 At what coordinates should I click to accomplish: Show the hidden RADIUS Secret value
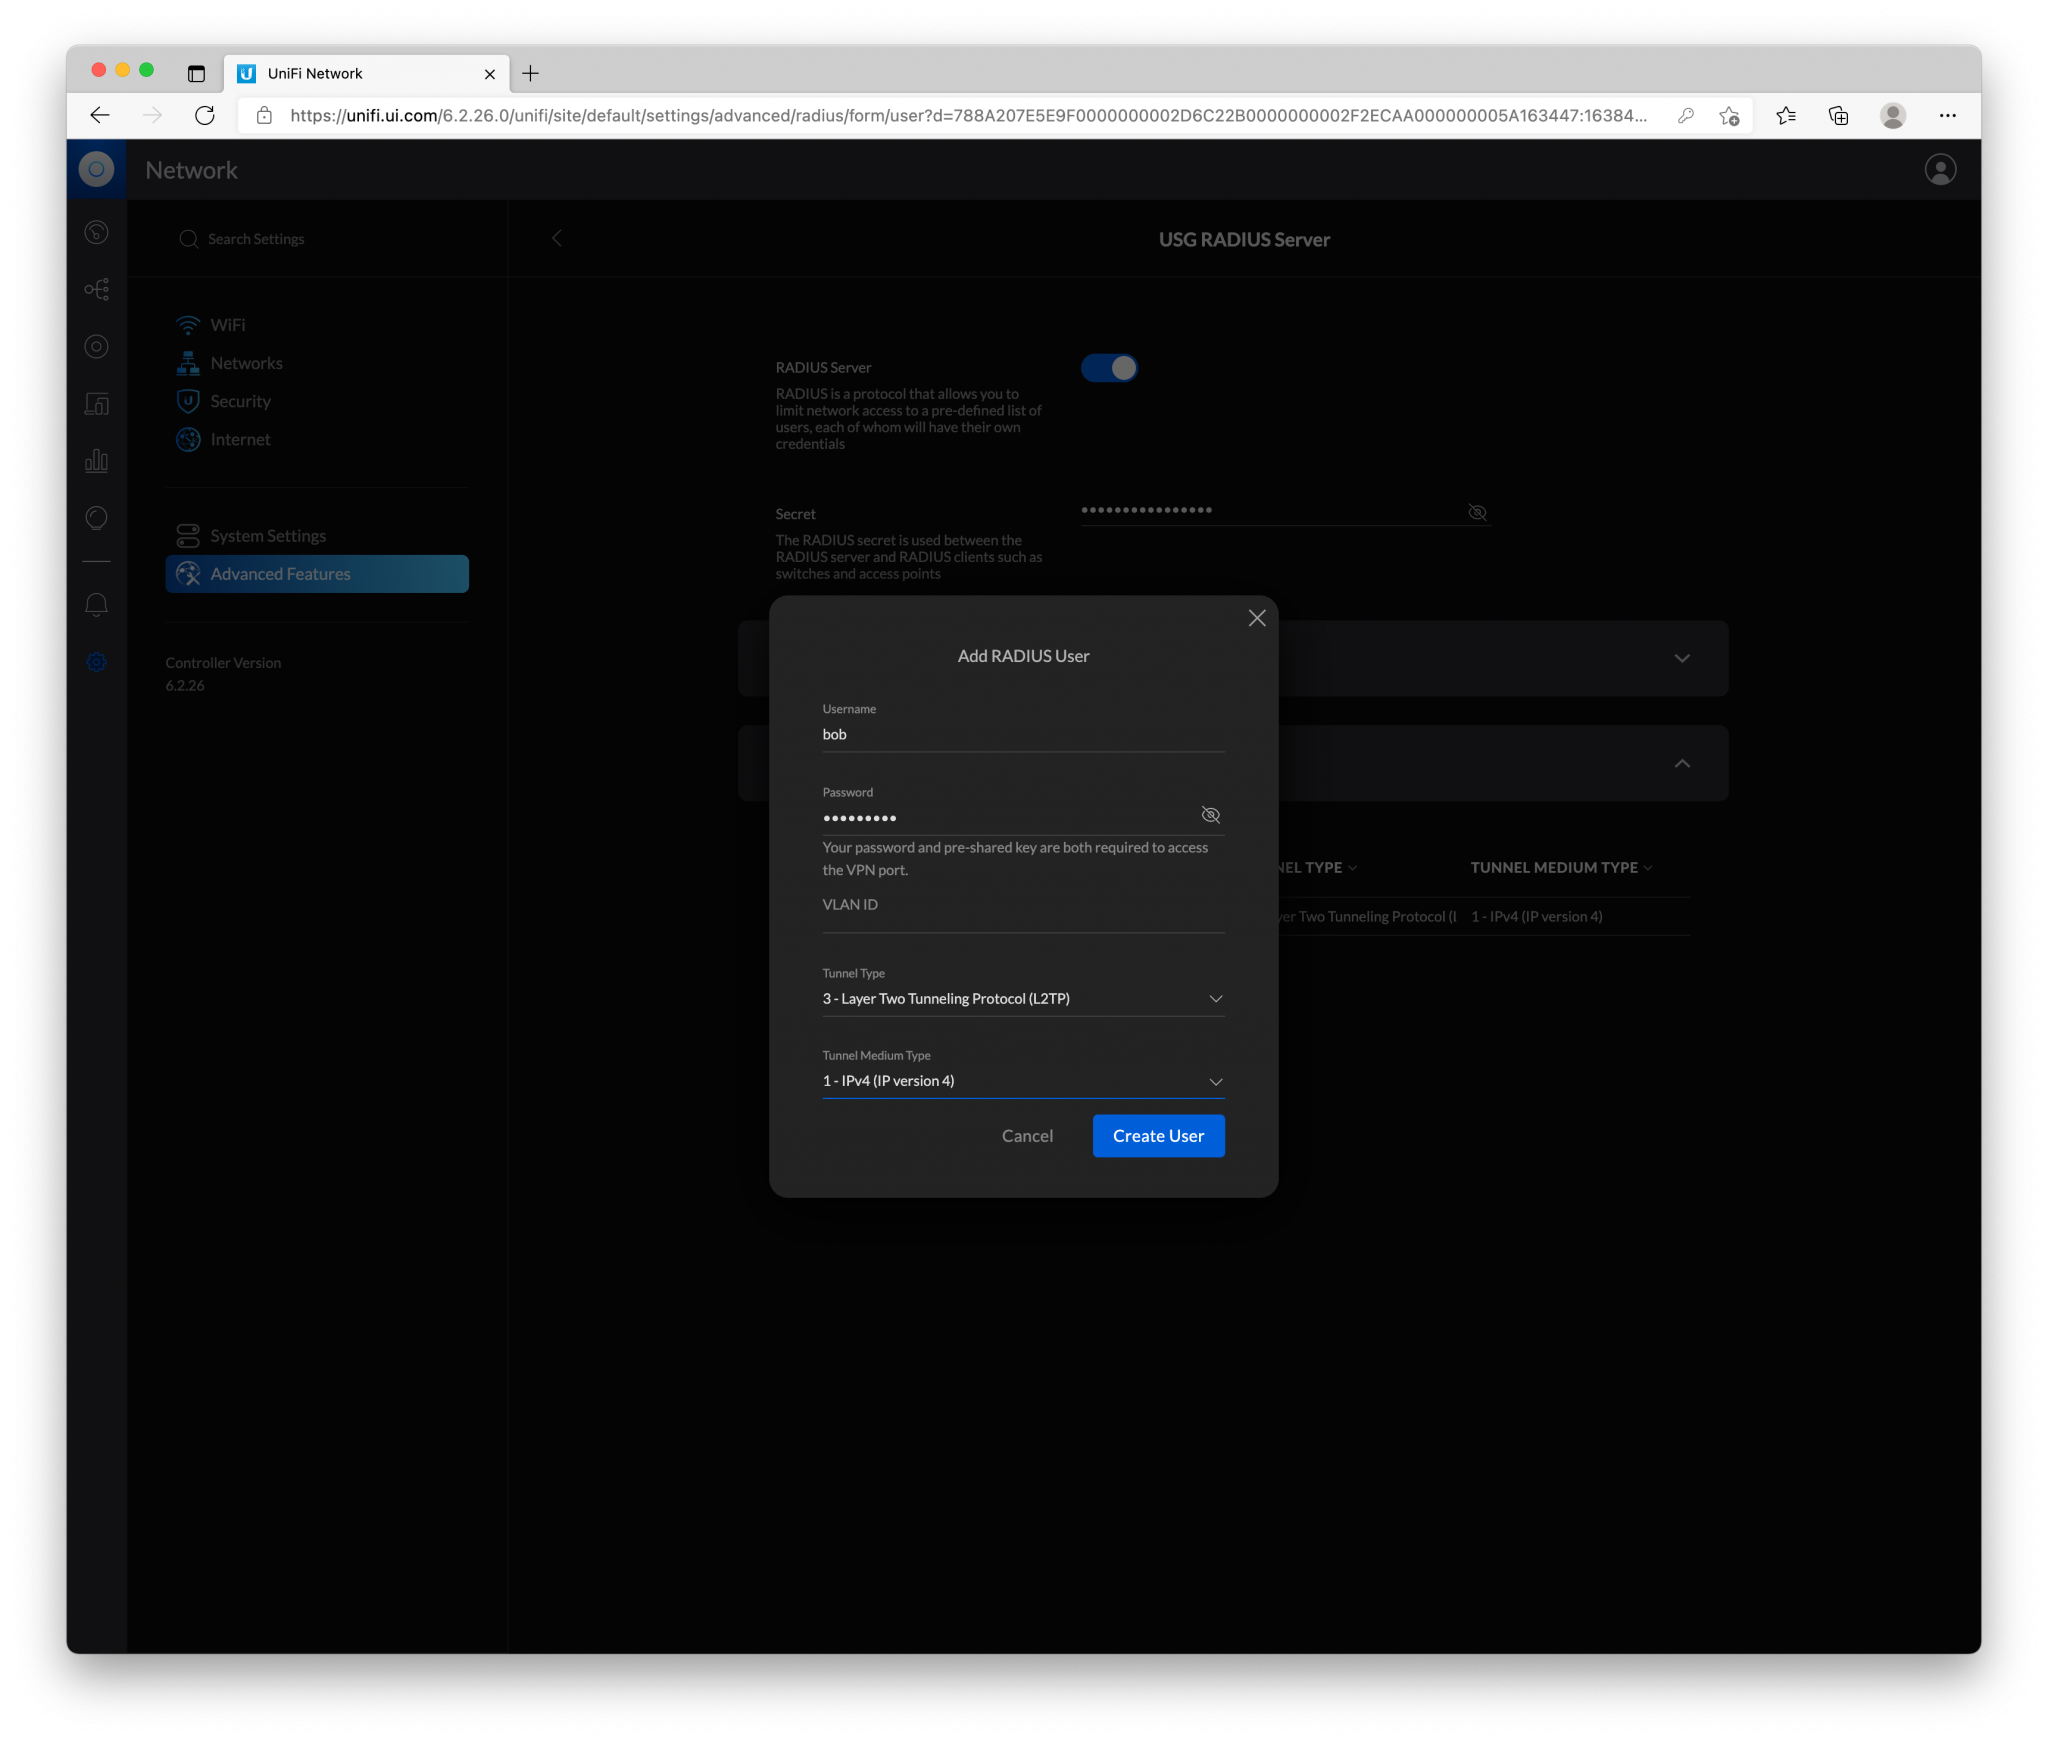(x=1477, y=512)
